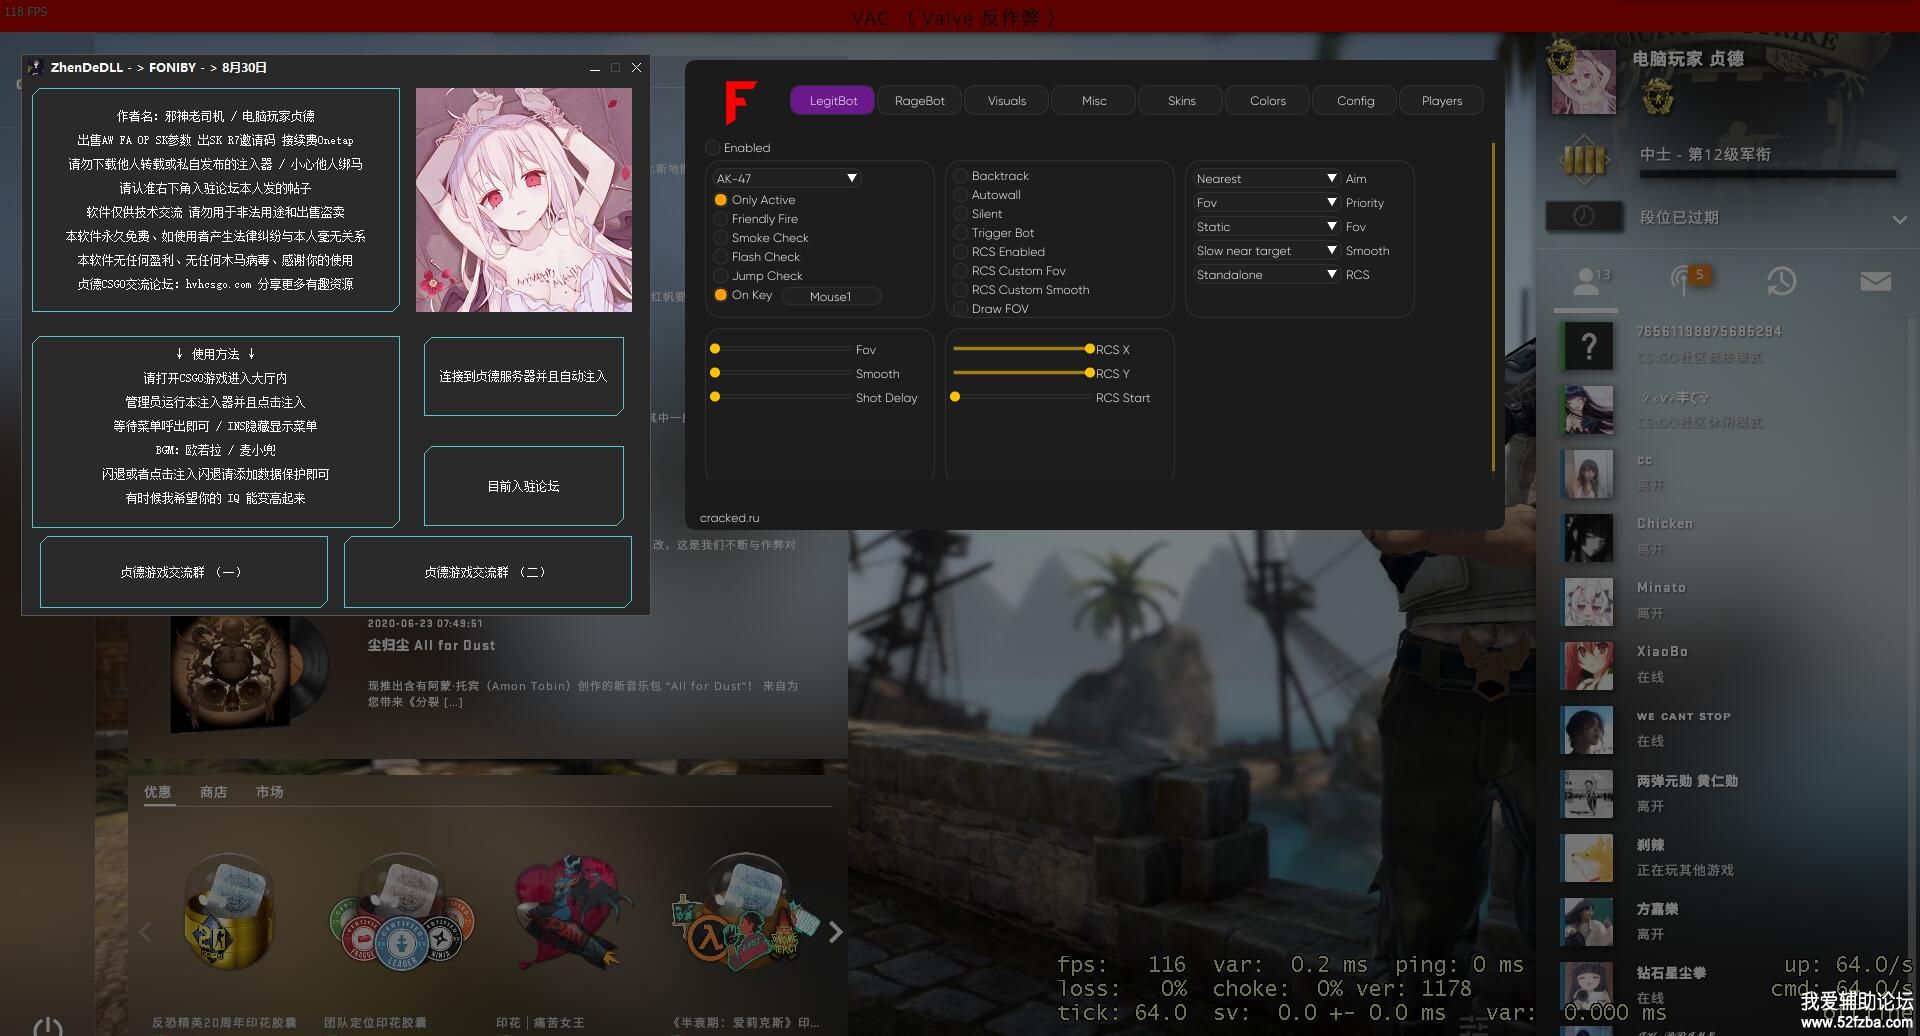Viewport: 1920px width, 1036px height.
Task: Click the cheat menu vertical scrollbar
Action: pyautogui.click(x=1493, y=307)
